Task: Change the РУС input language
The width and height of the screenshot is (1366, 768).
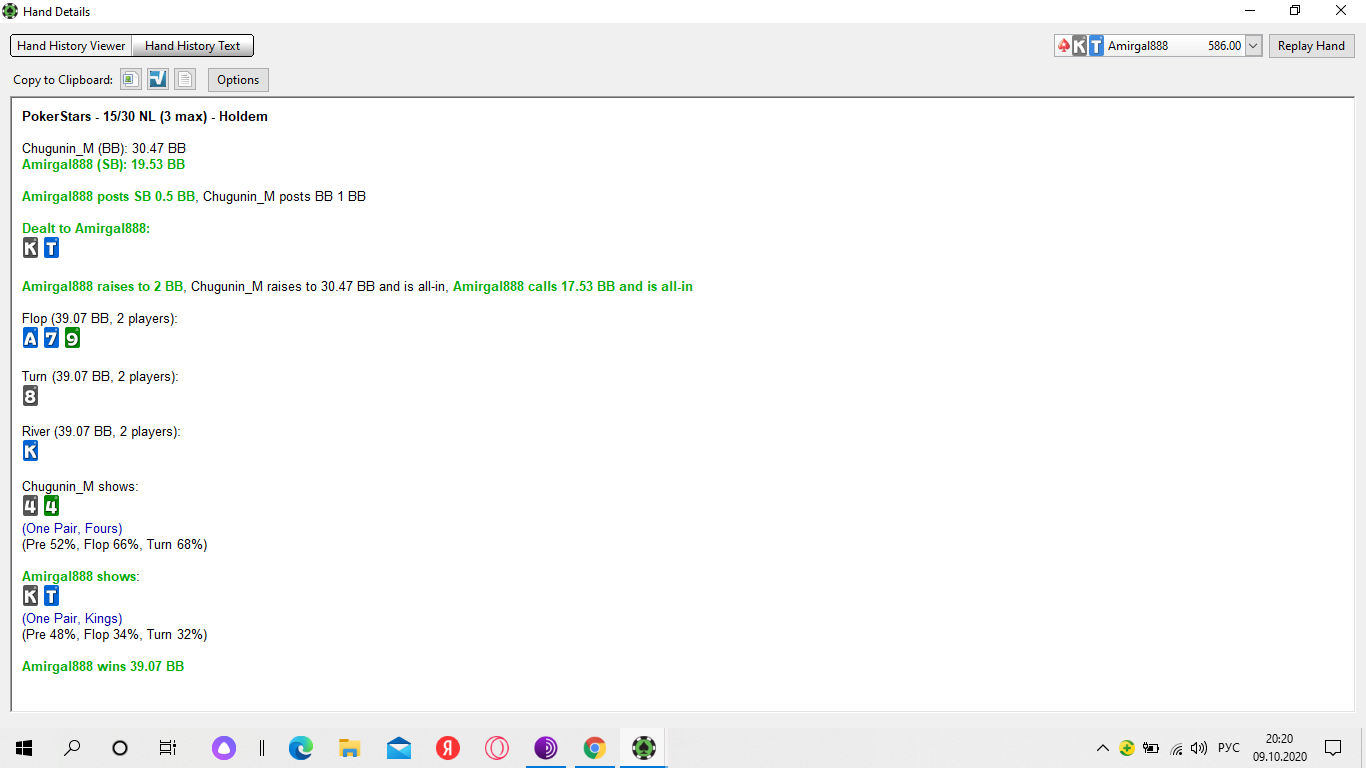Action: (1229, 747)
